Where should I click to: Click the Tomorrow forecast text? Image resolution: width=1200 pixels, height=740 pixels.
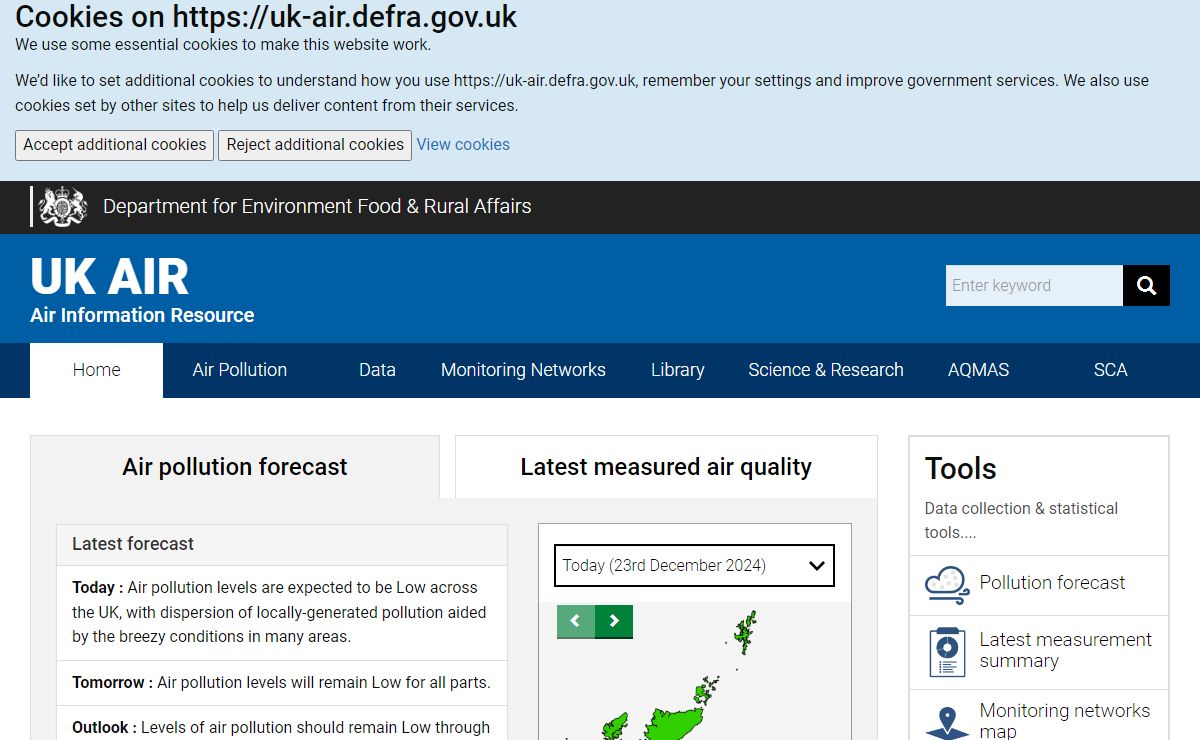click(281, 683)
